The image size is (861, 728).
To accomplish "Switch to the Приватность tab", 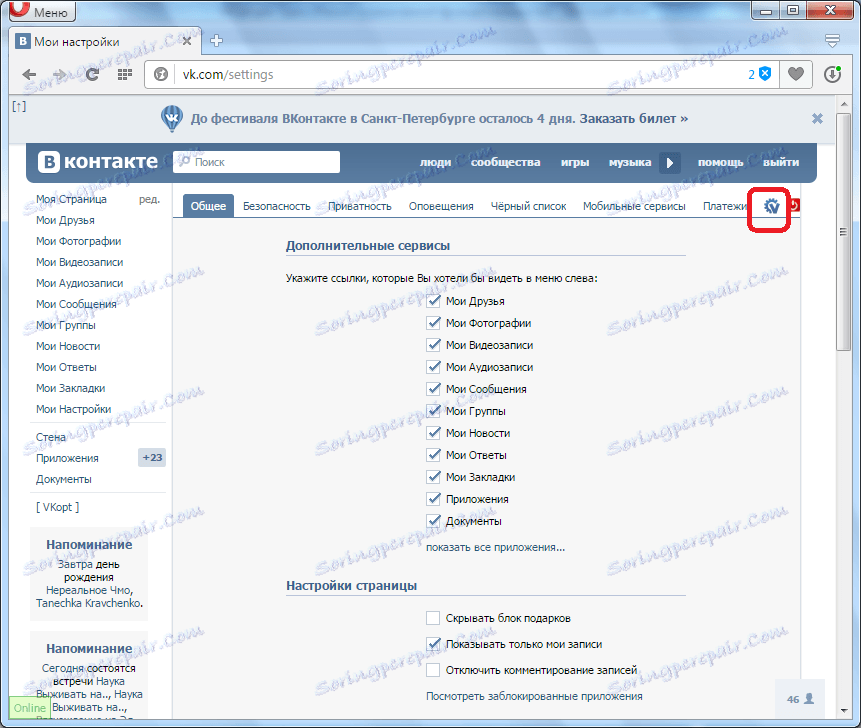I will coord(360,206).
